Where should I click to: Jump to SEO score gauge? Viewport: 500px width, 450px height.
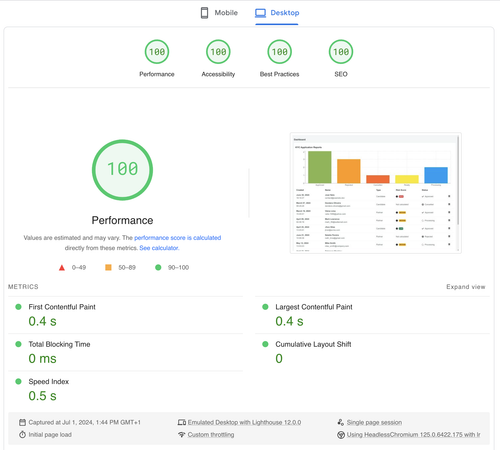click(341, 52)
